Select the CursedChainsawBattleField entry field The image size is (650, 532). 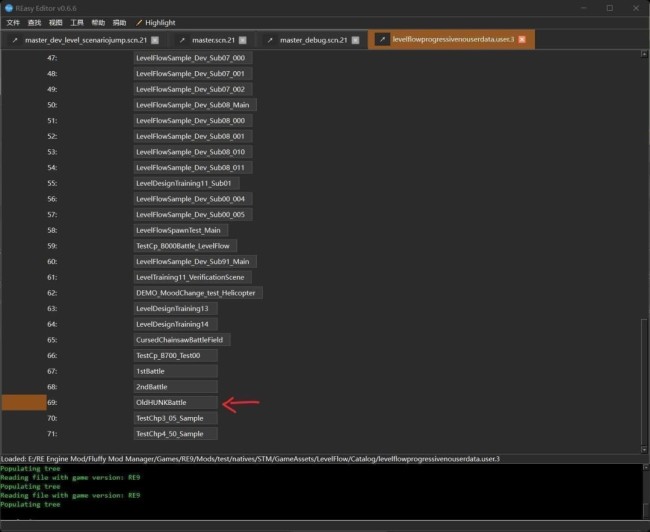182,340
